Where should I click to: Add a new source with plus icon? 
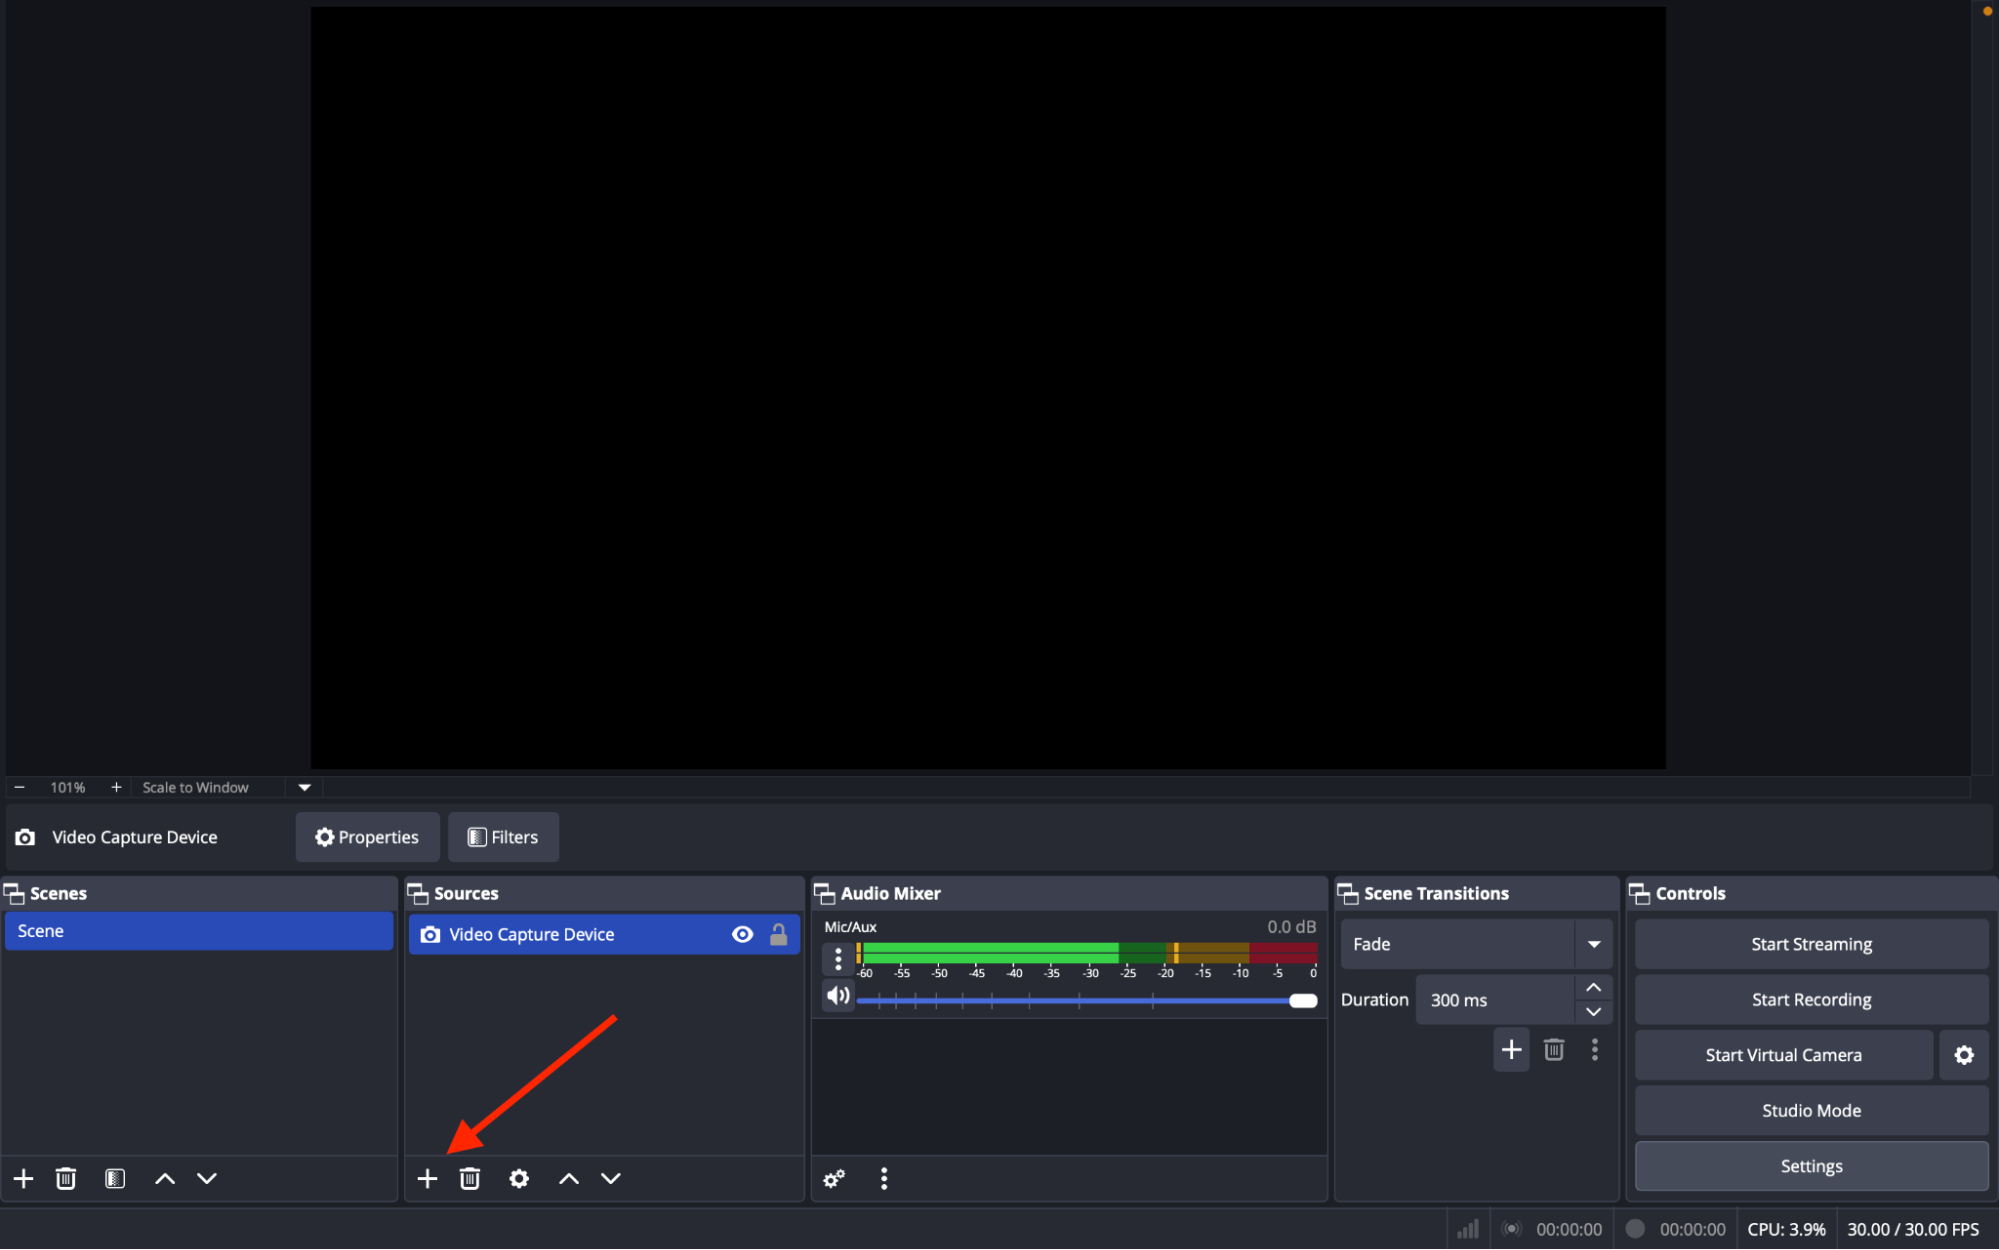(x=427, y=1179)
